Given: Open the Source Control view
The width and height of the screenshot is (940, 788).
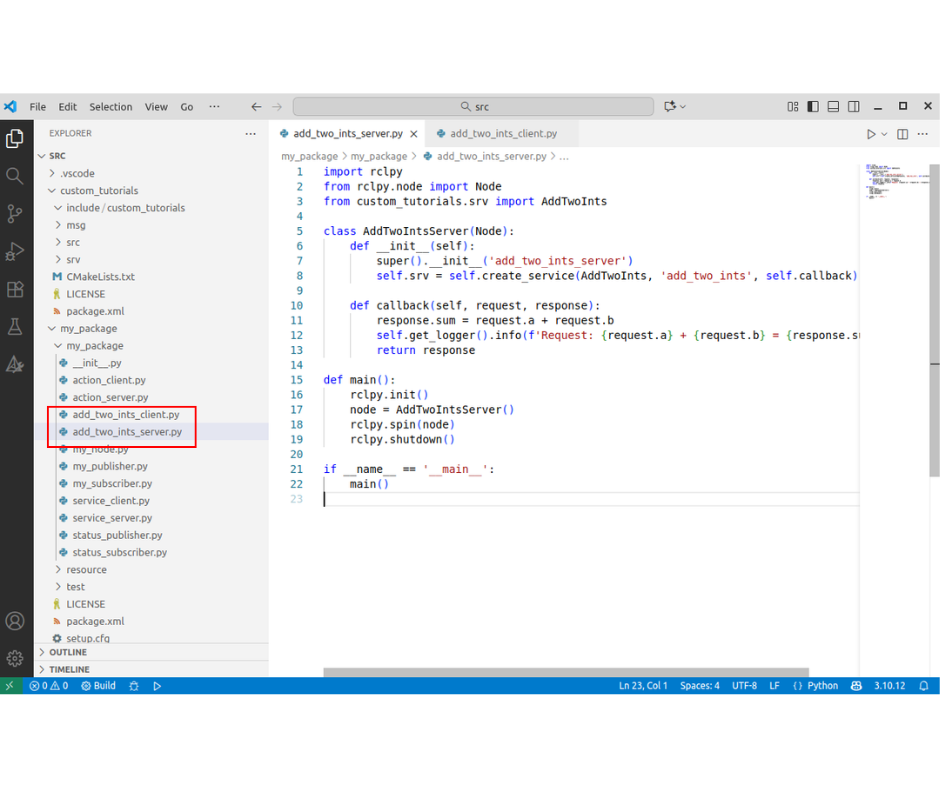Looking at the screenshot, I should point(15,213).
